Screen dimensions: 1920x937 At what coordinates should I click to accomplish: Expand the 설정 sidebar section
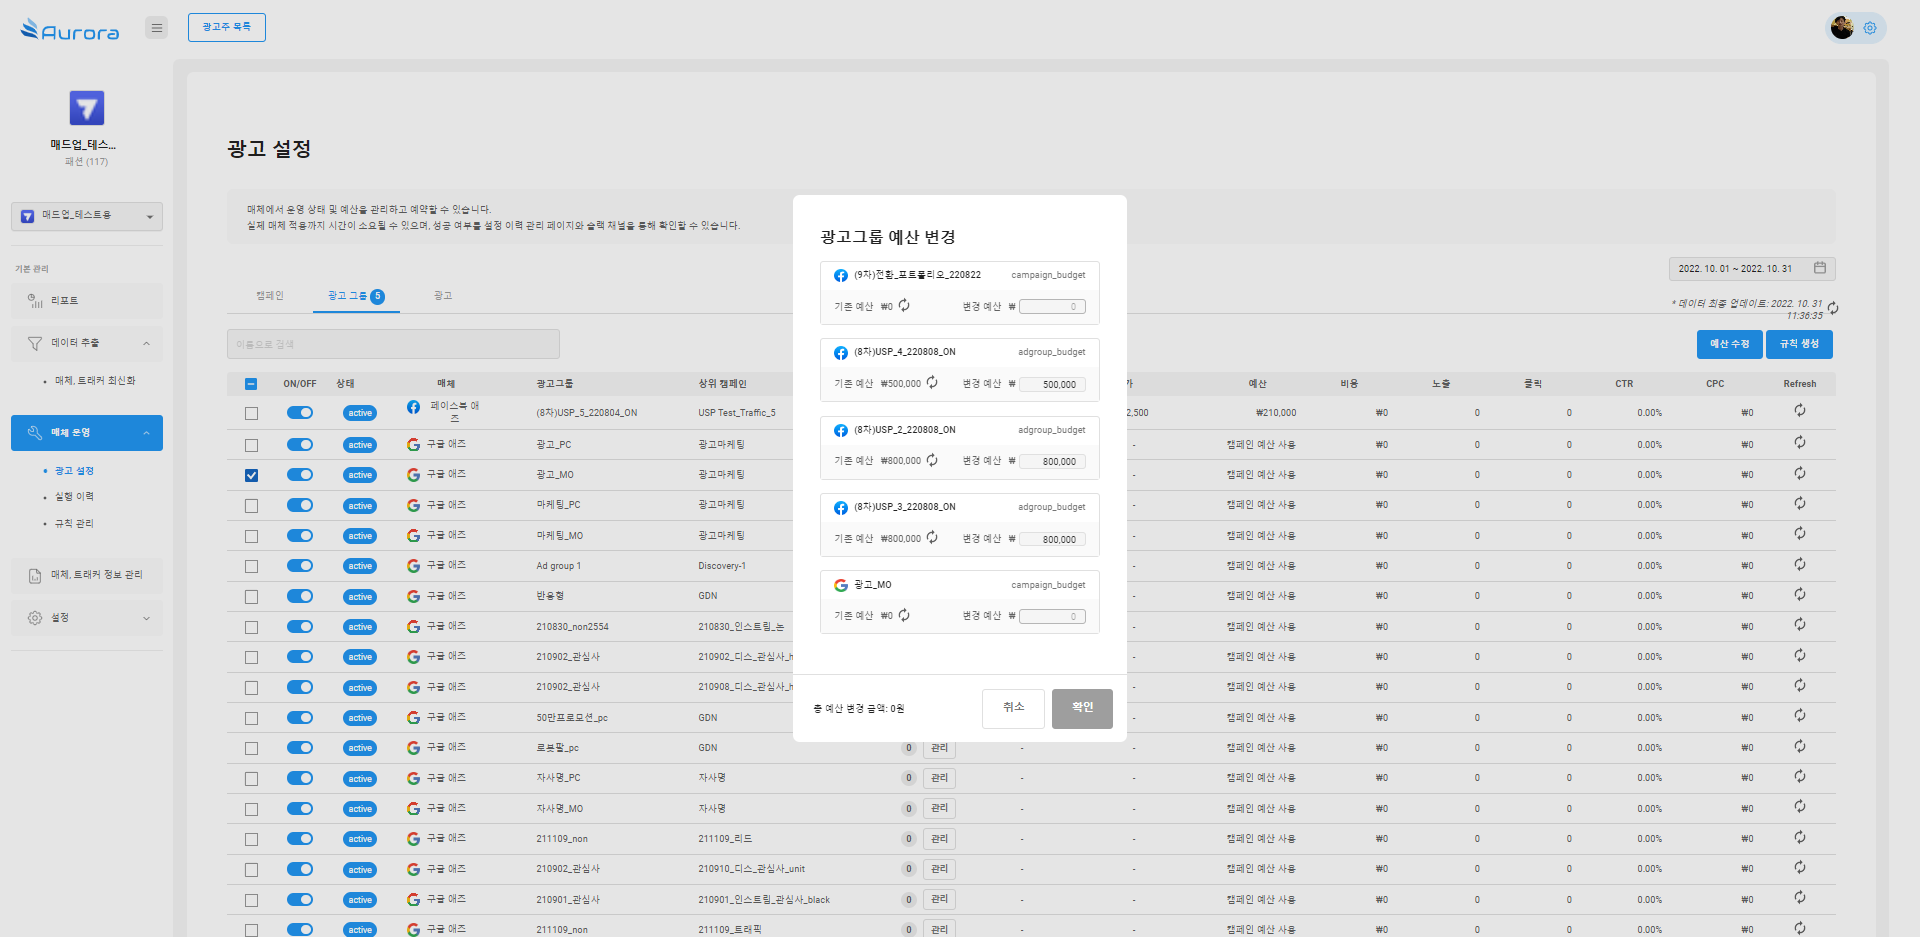[x=146, y=618]
